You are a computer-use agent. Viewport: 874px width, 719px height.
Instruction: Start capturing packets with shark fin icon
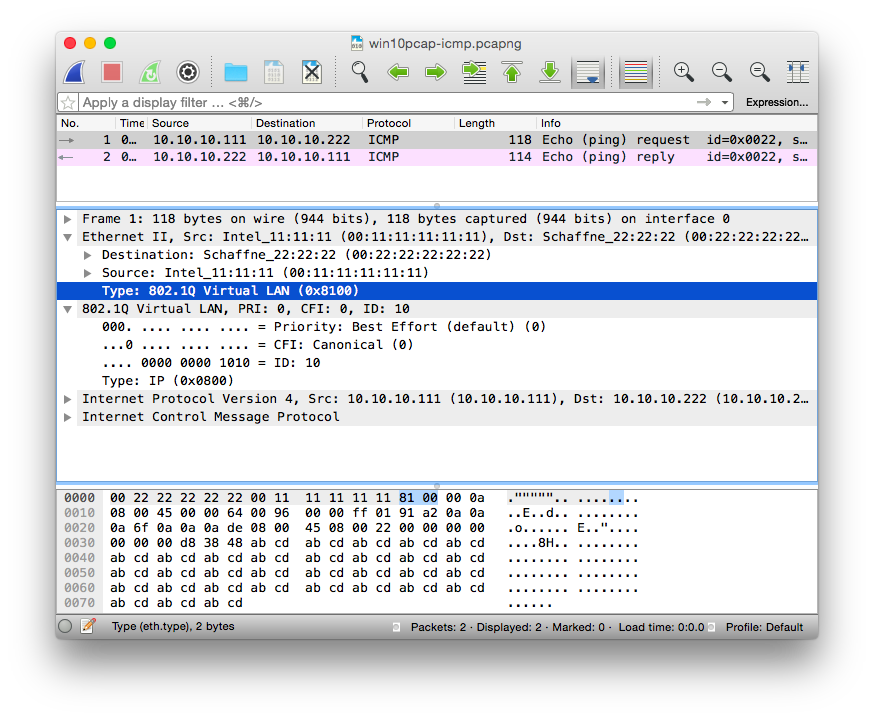[75, 72]
